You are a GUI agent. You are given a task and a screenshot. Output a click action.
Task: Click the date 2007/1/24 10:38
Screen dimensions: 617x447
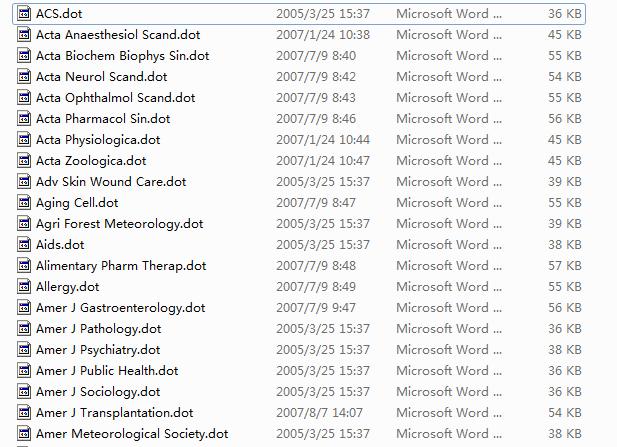(323, 35)
